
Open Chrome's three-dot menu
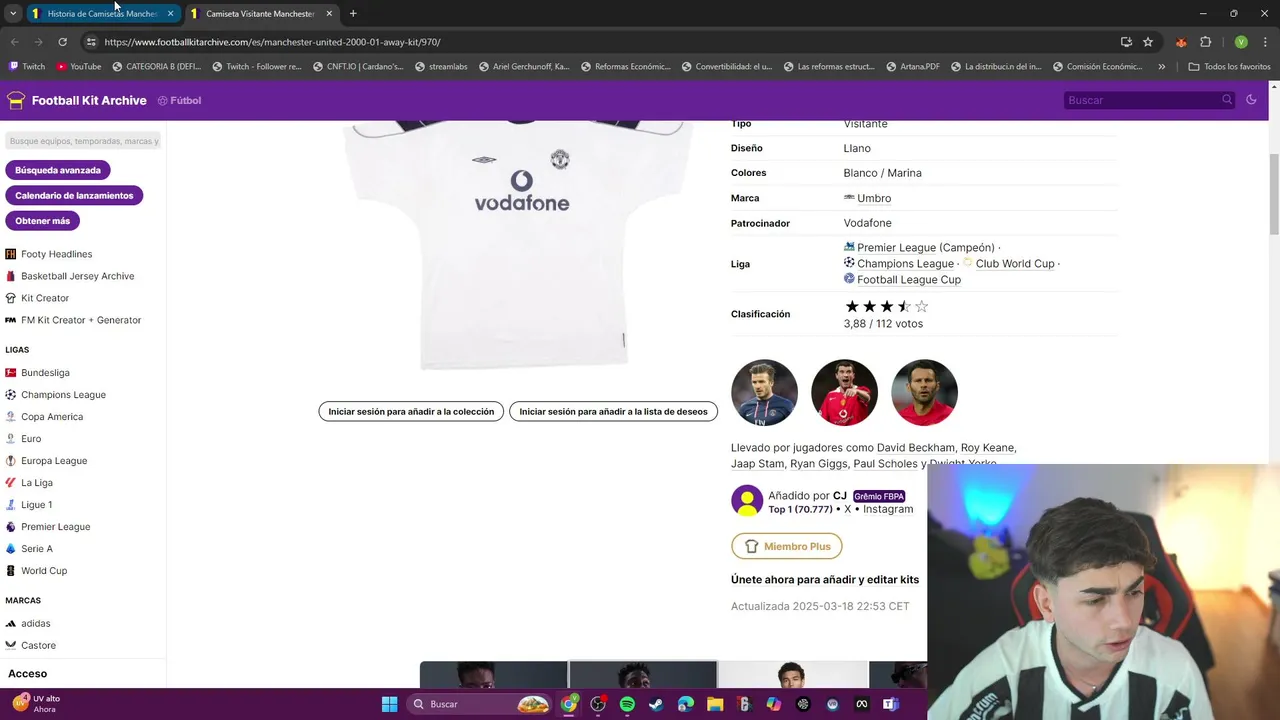[1264, 42]
